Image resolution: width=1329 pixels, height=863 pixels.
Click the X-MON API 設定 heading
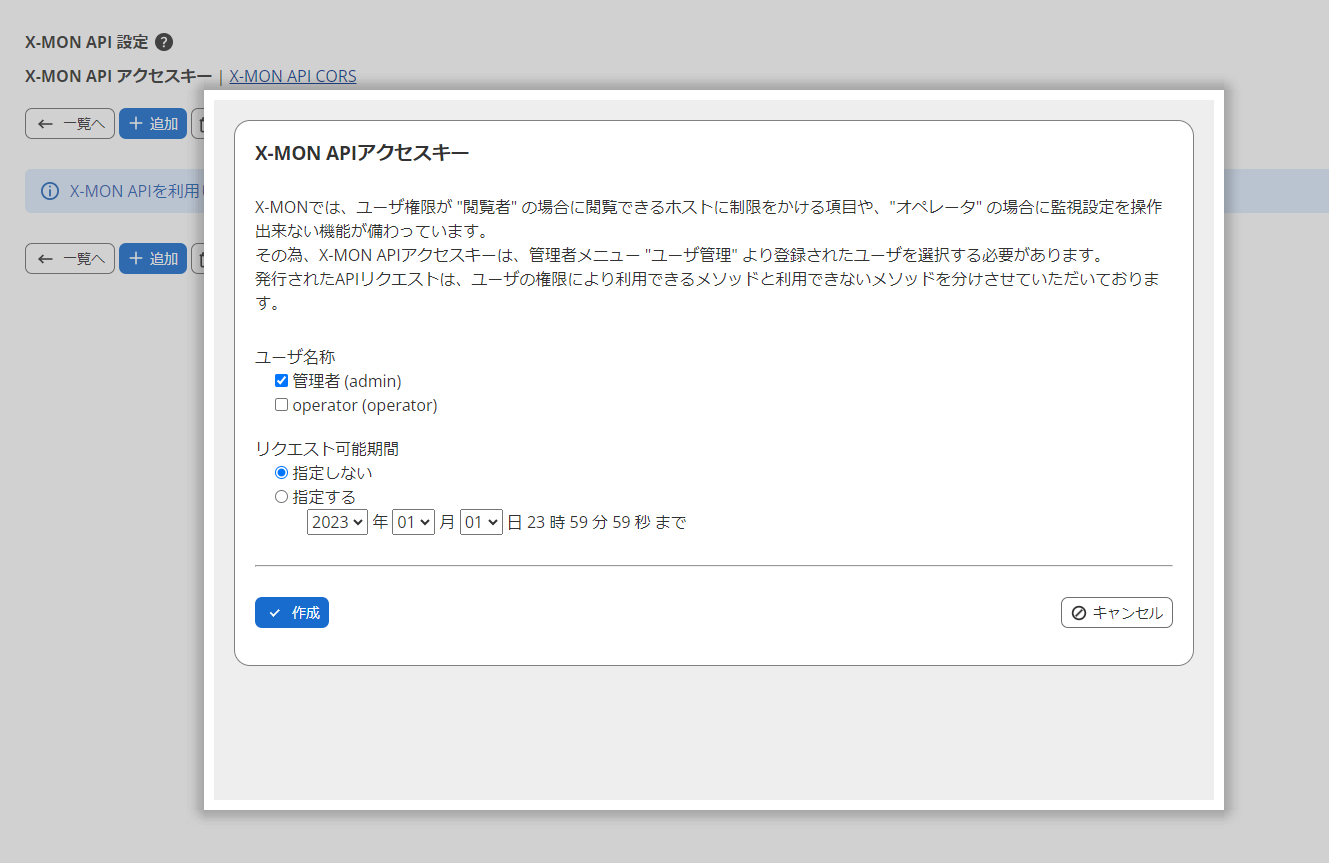(x=86, y=42)
